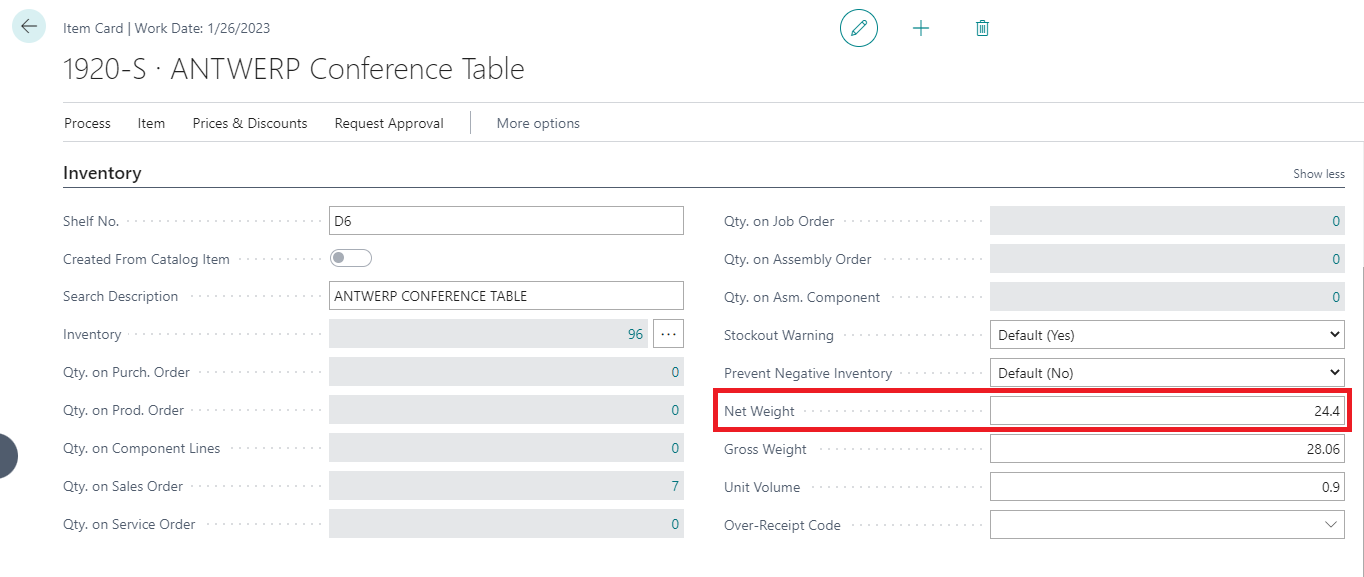Image resolution: width=1364 pixels, height=577 pixels.
Task: Click More options
Action: tap(538, 123)
